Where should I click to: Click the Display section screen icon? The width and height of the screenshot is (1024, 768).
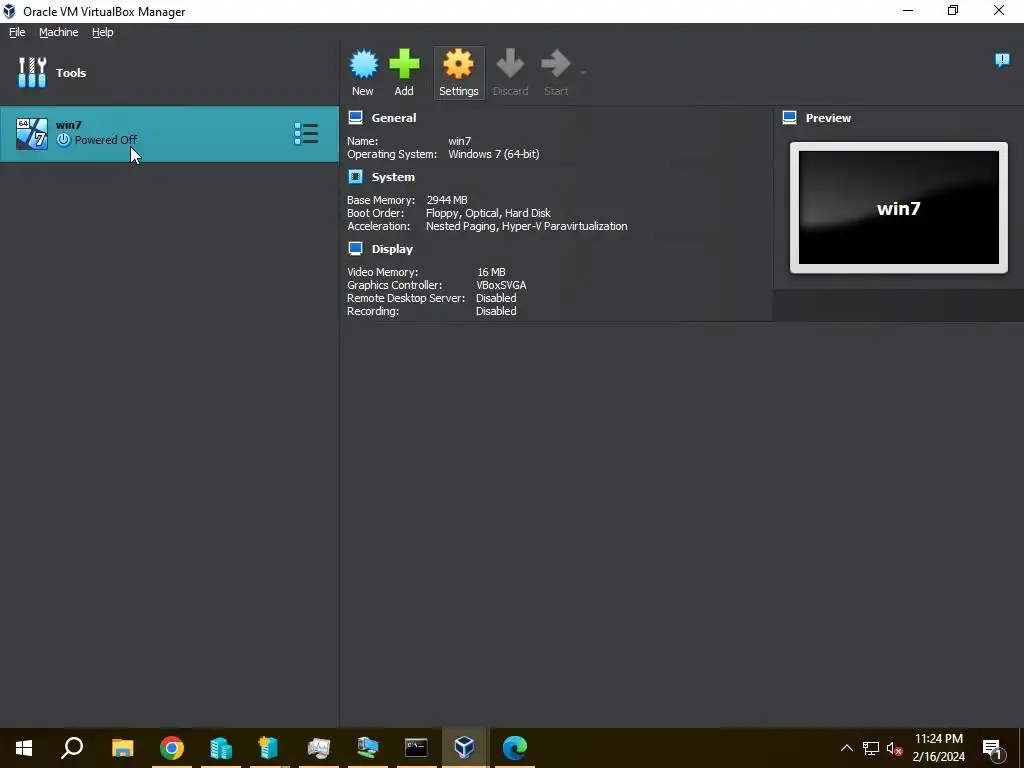pos(355,248)
